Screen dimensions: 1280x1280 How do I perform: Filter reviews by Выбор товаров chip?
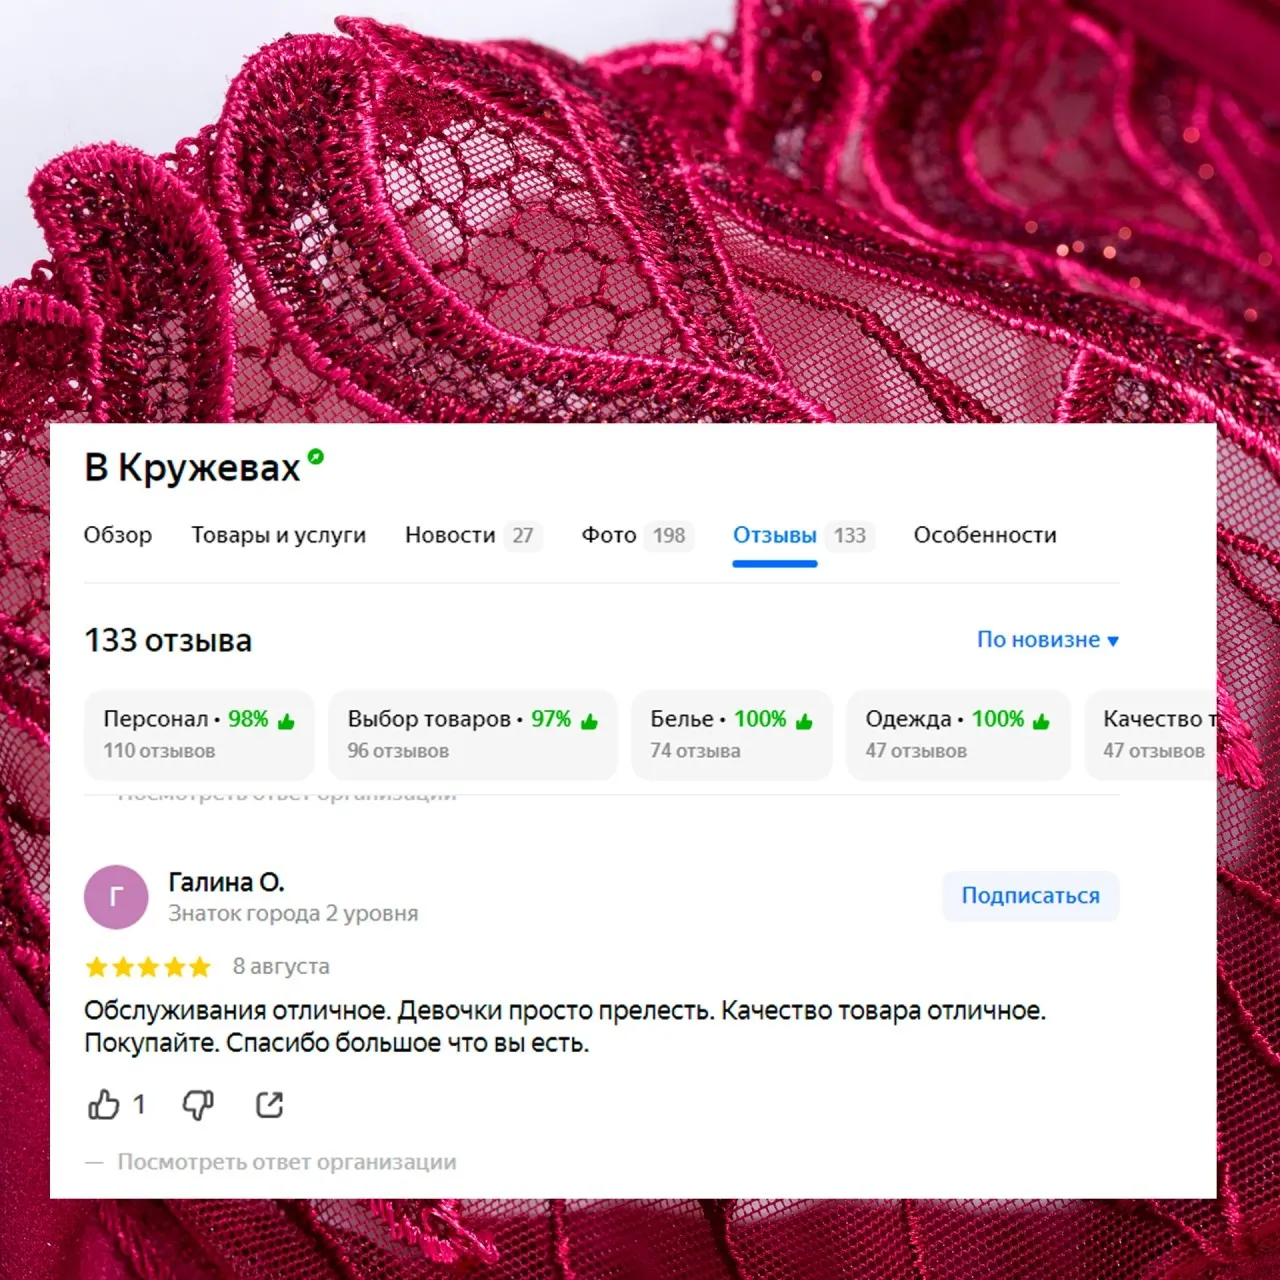point(472,734)
